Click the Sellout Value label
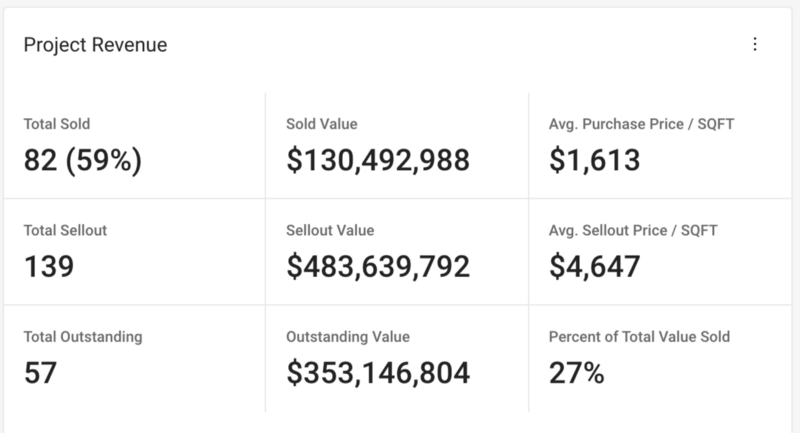The width and height of the screenshot is (800, 433). [330, 230]
